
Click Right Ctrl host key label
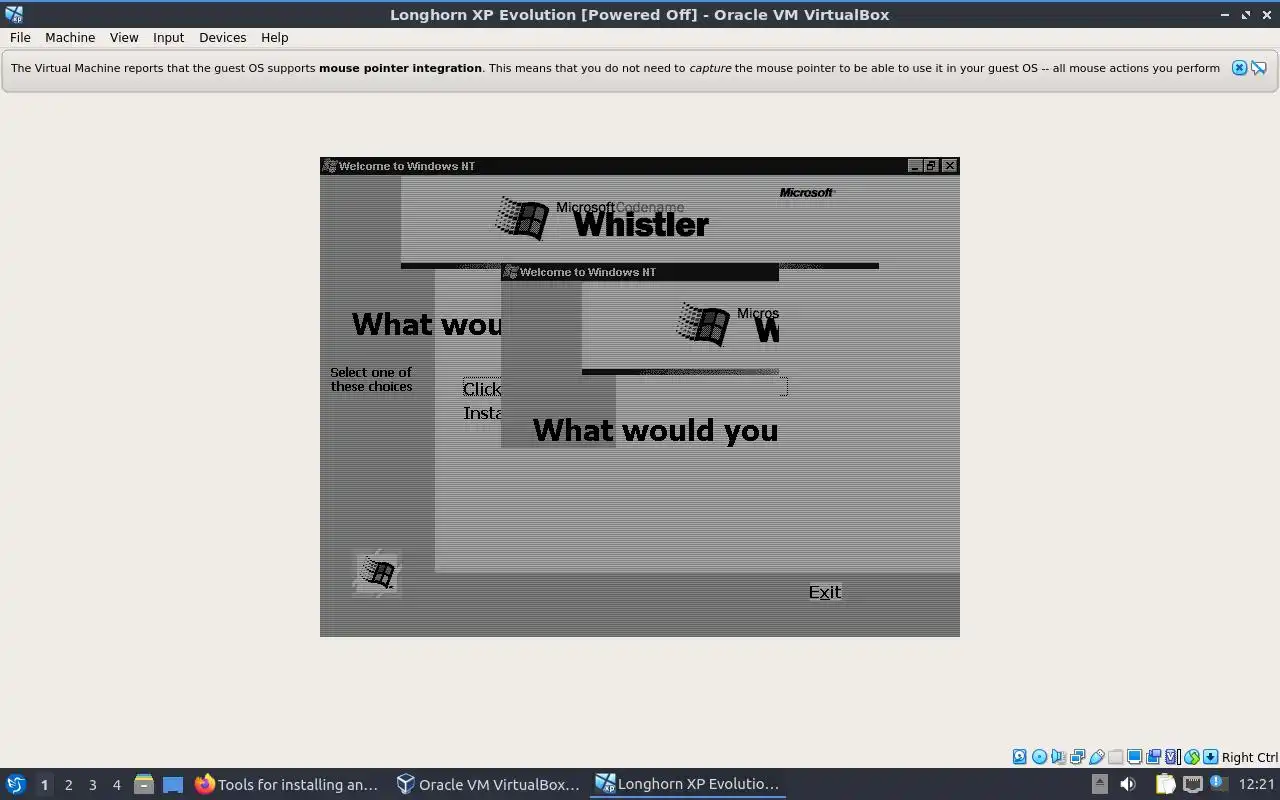point(1249,757)
